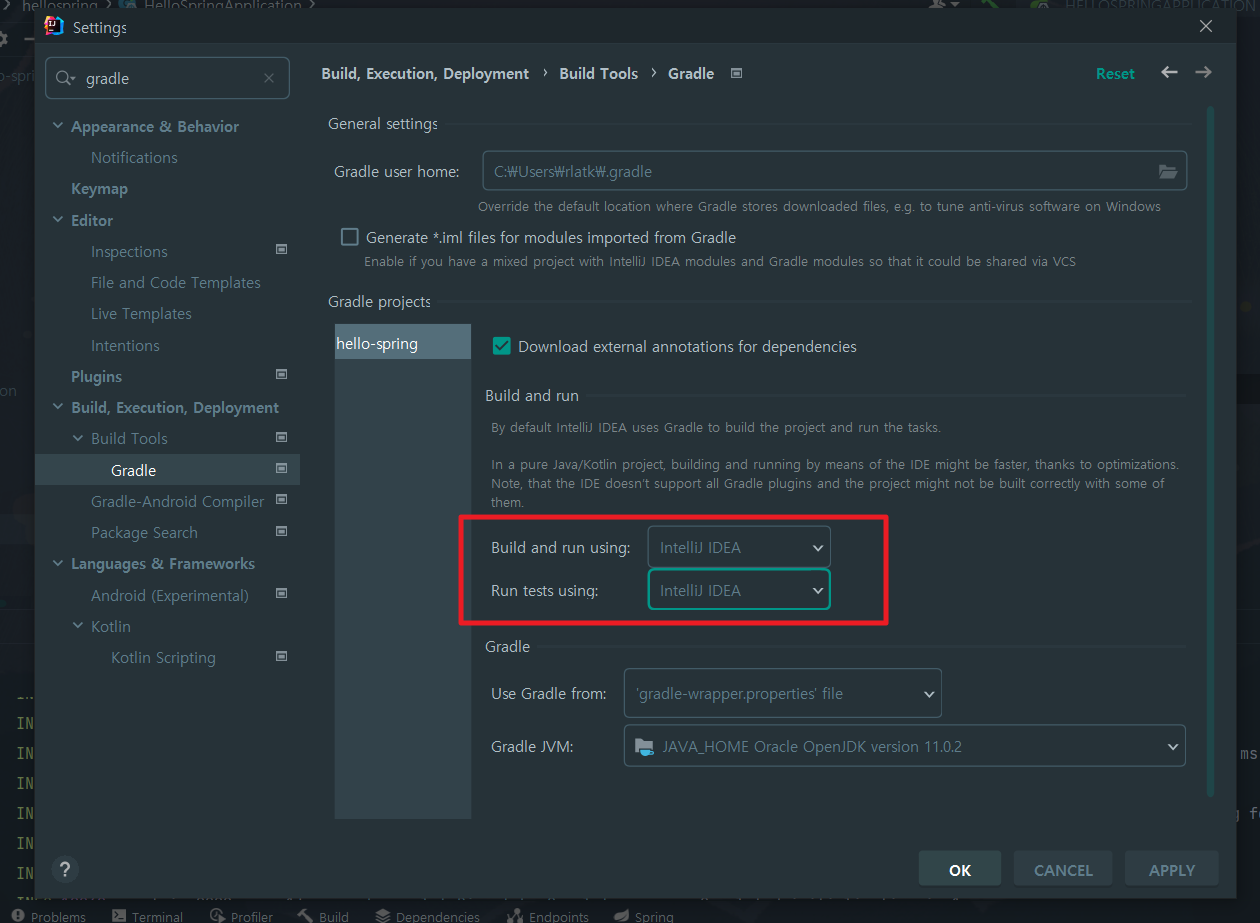Click the CANCEL button
The width and height of the screenshot is (1260, 923).
coord(1063,870)
